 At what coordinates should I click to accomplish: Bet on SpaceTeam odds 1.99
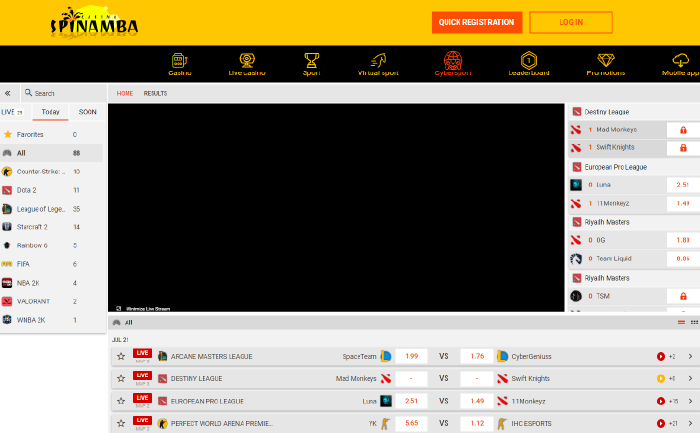(x=412, y=356)
